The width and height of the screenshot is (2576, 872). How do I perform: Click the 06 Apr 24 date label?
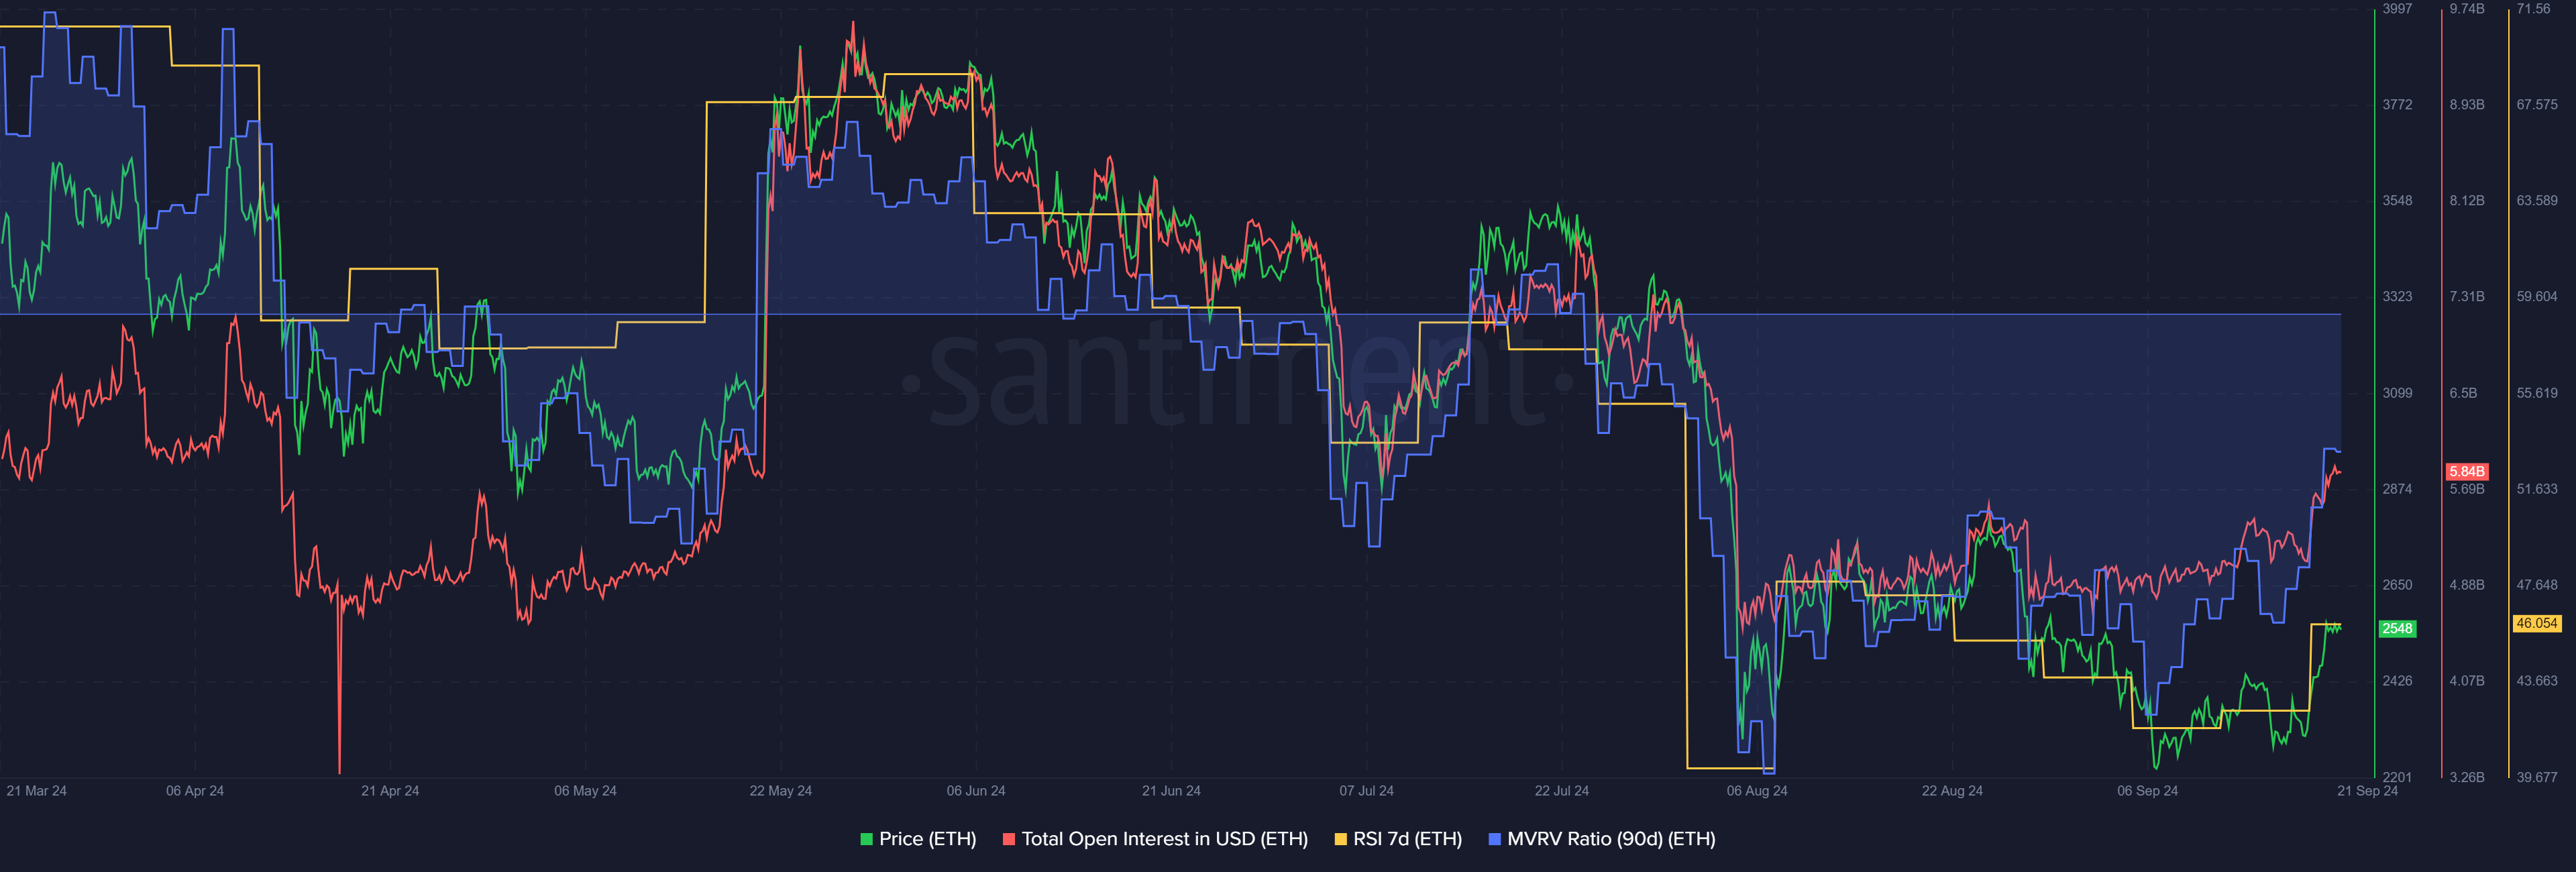[x=195, y=791]
